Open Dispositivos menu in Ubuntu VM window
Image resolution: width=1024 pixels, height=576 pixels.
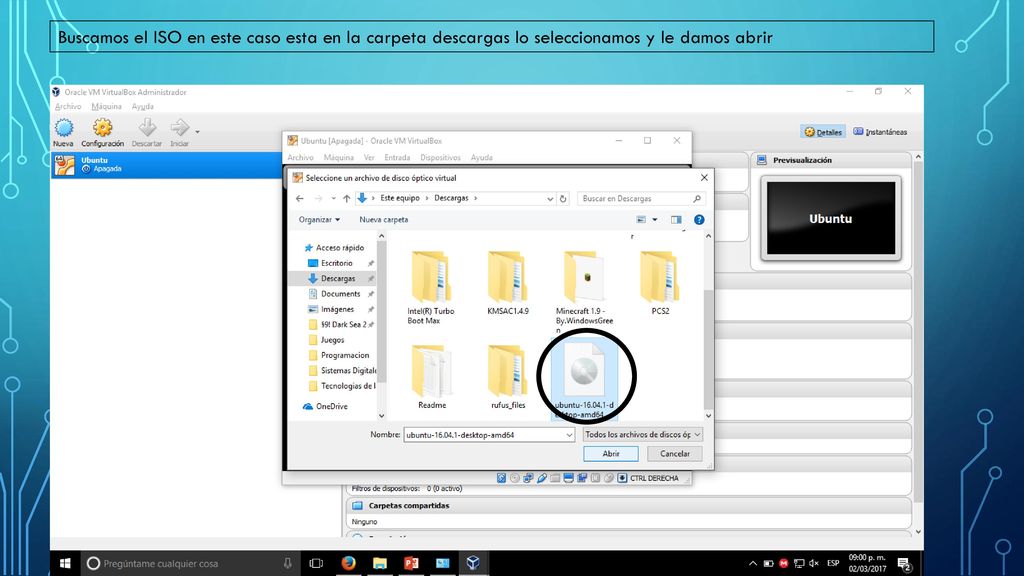(x=440, y=157)
